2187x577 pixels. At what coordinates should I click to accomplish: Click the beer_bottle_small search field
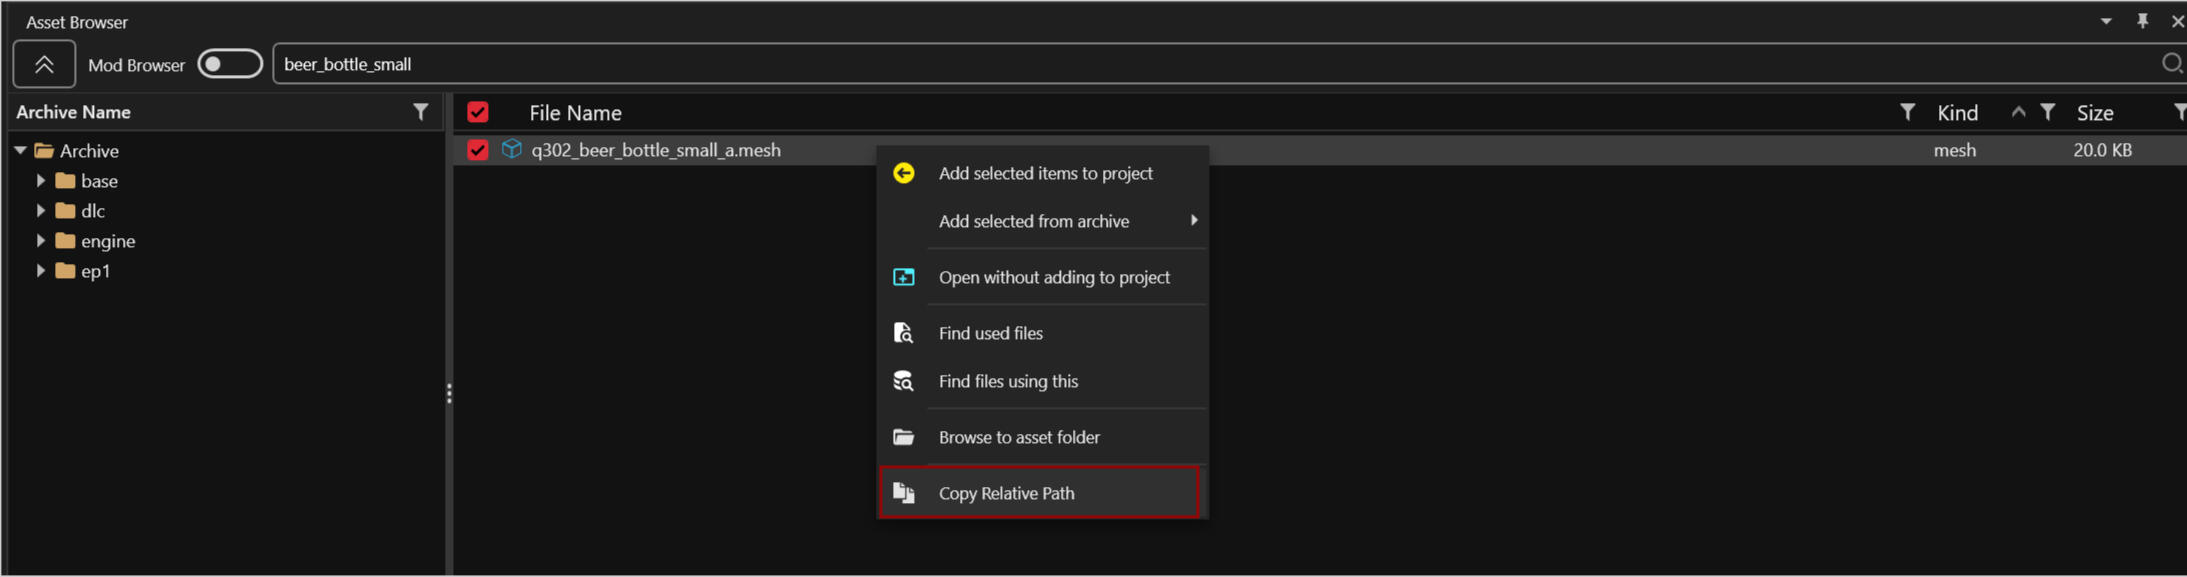point(1200,64)
